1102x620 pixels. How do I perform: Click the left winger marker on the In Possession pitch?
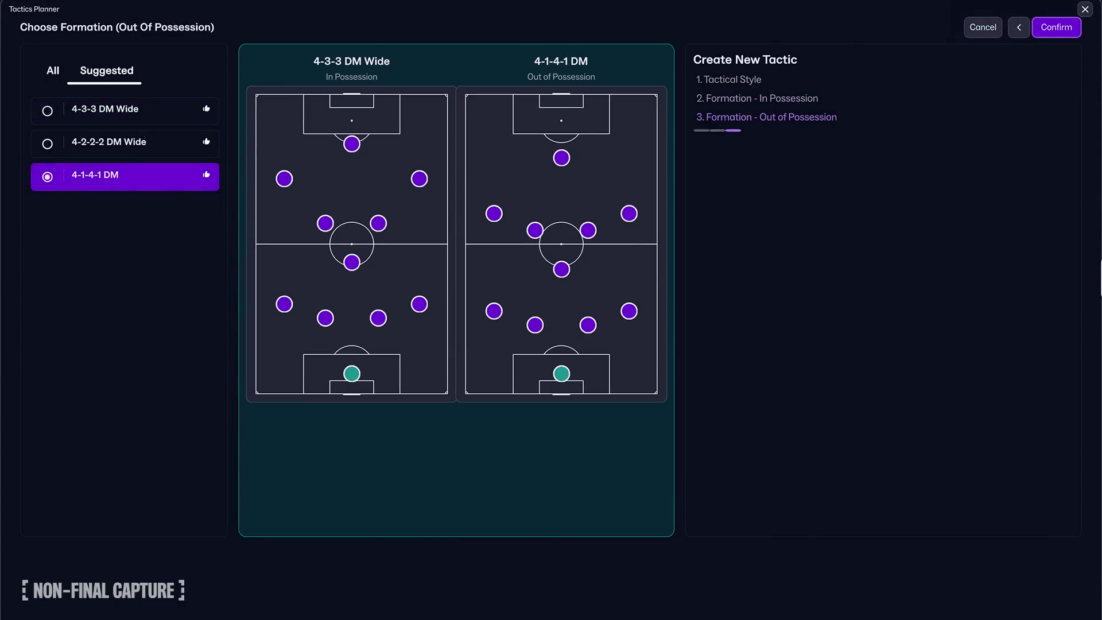click(x=284, y=178)
